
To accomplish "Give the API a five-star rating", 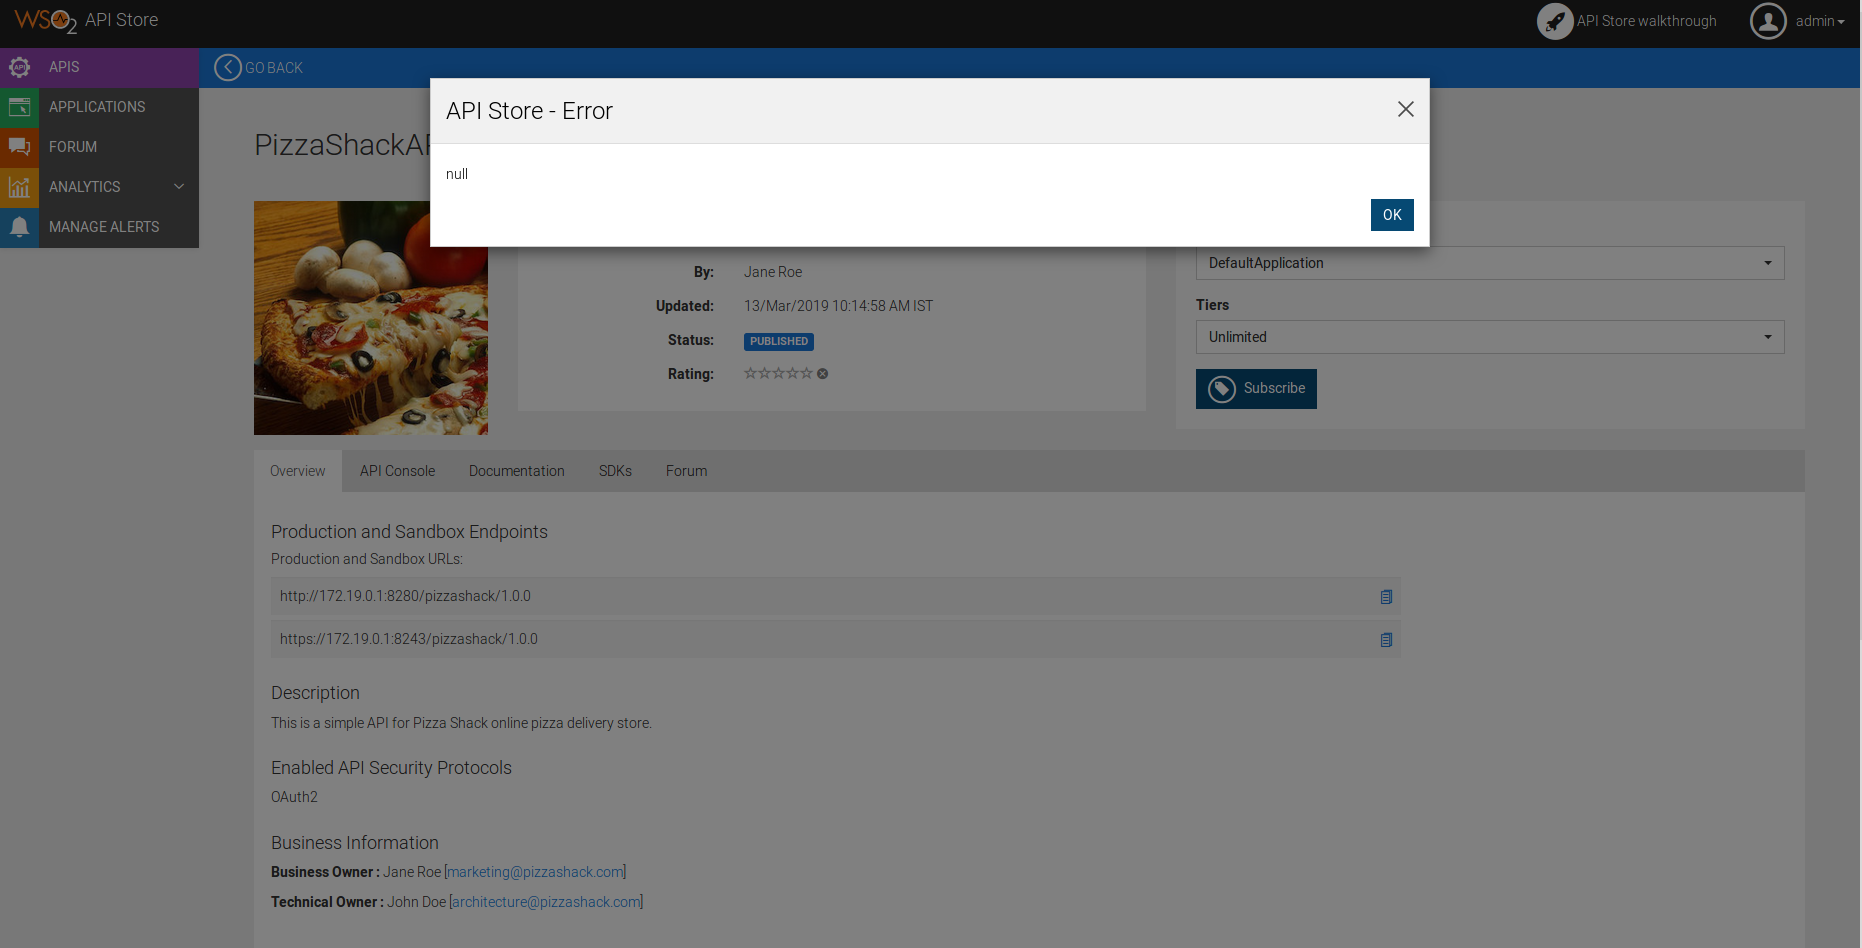I will coord(807,373).
